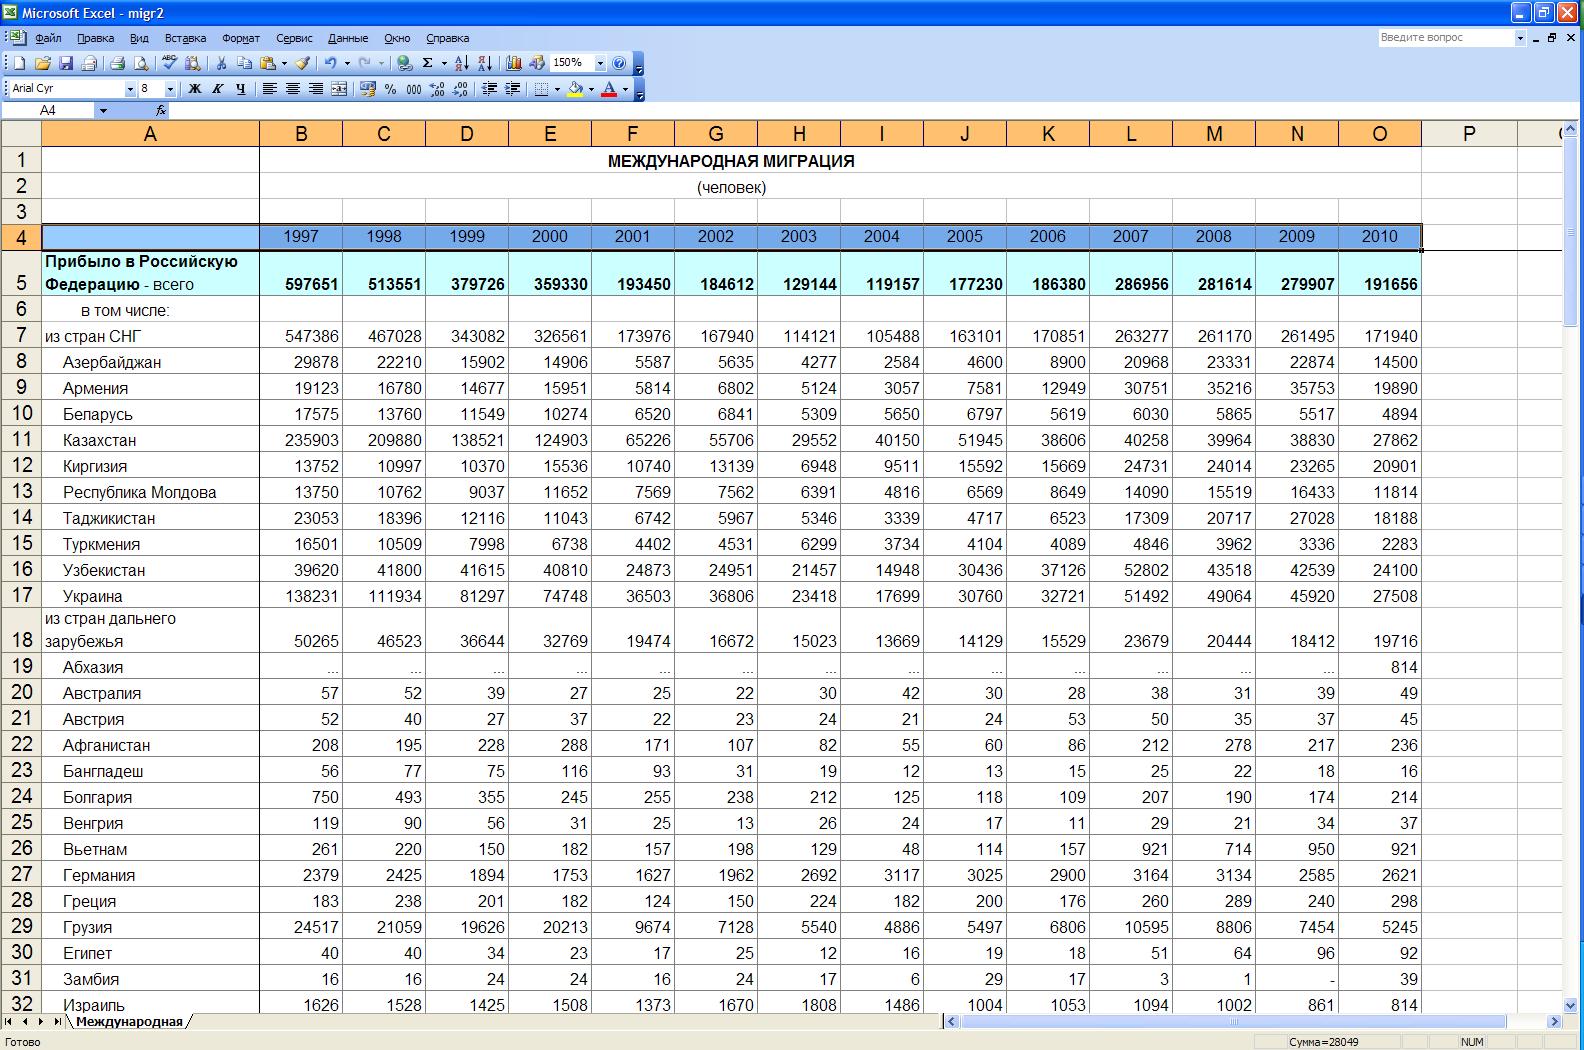The image size is (1584, 1050).
Task: Open the Данные menu
Action: [x=348, y=38]
